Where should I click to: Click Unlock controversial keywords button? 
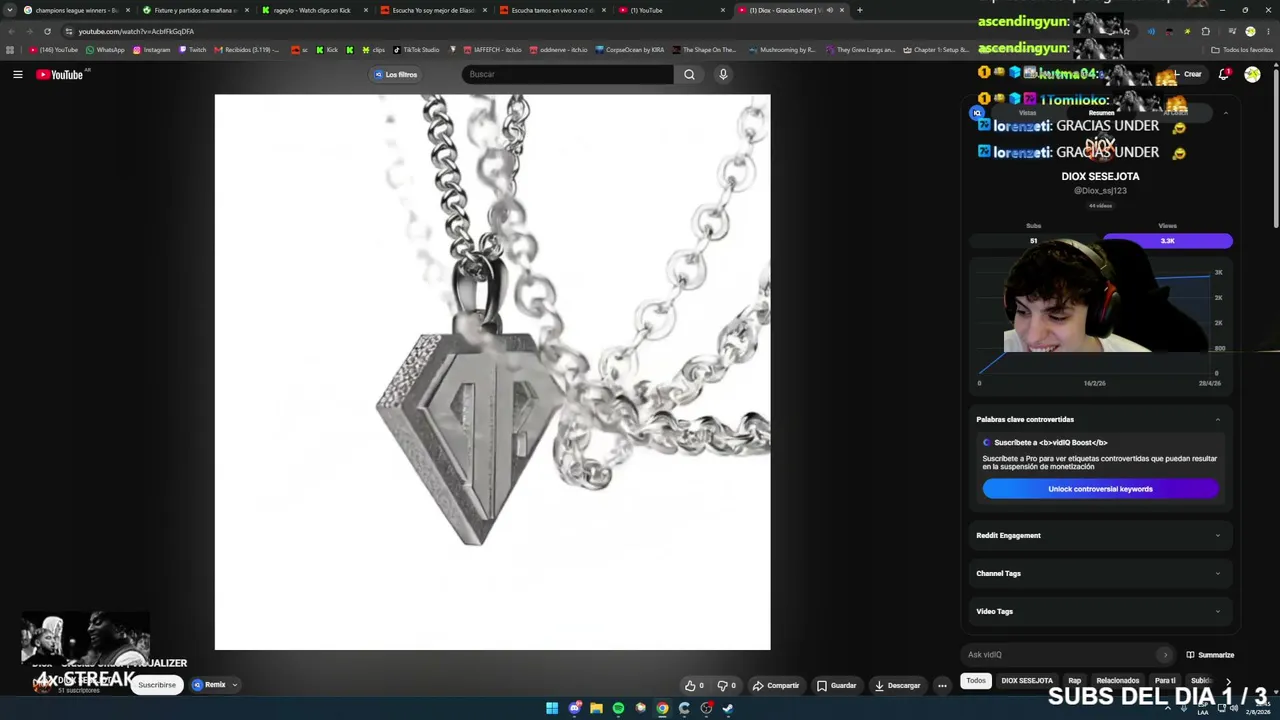(x=1100, y=489)
